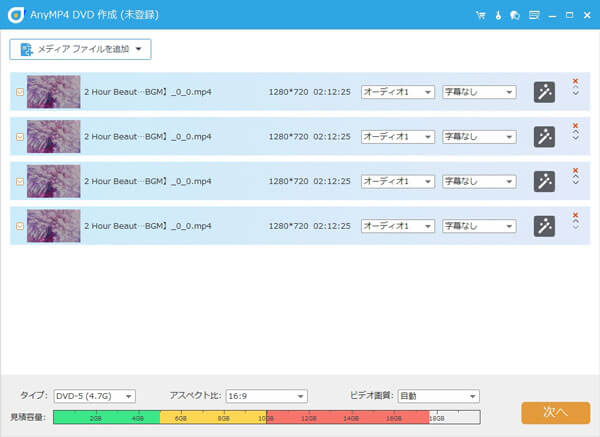Expand 字幕なし subtitle dropdown on second video
The height and width of the screenshot is (437, 600).
(479, 137)
